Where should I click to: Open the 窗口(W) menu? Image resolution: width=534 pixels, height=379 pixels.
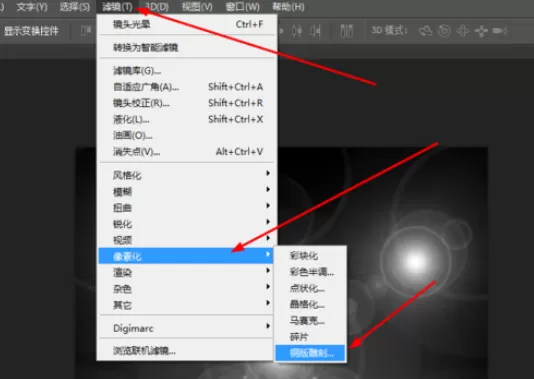pos(242,7)
